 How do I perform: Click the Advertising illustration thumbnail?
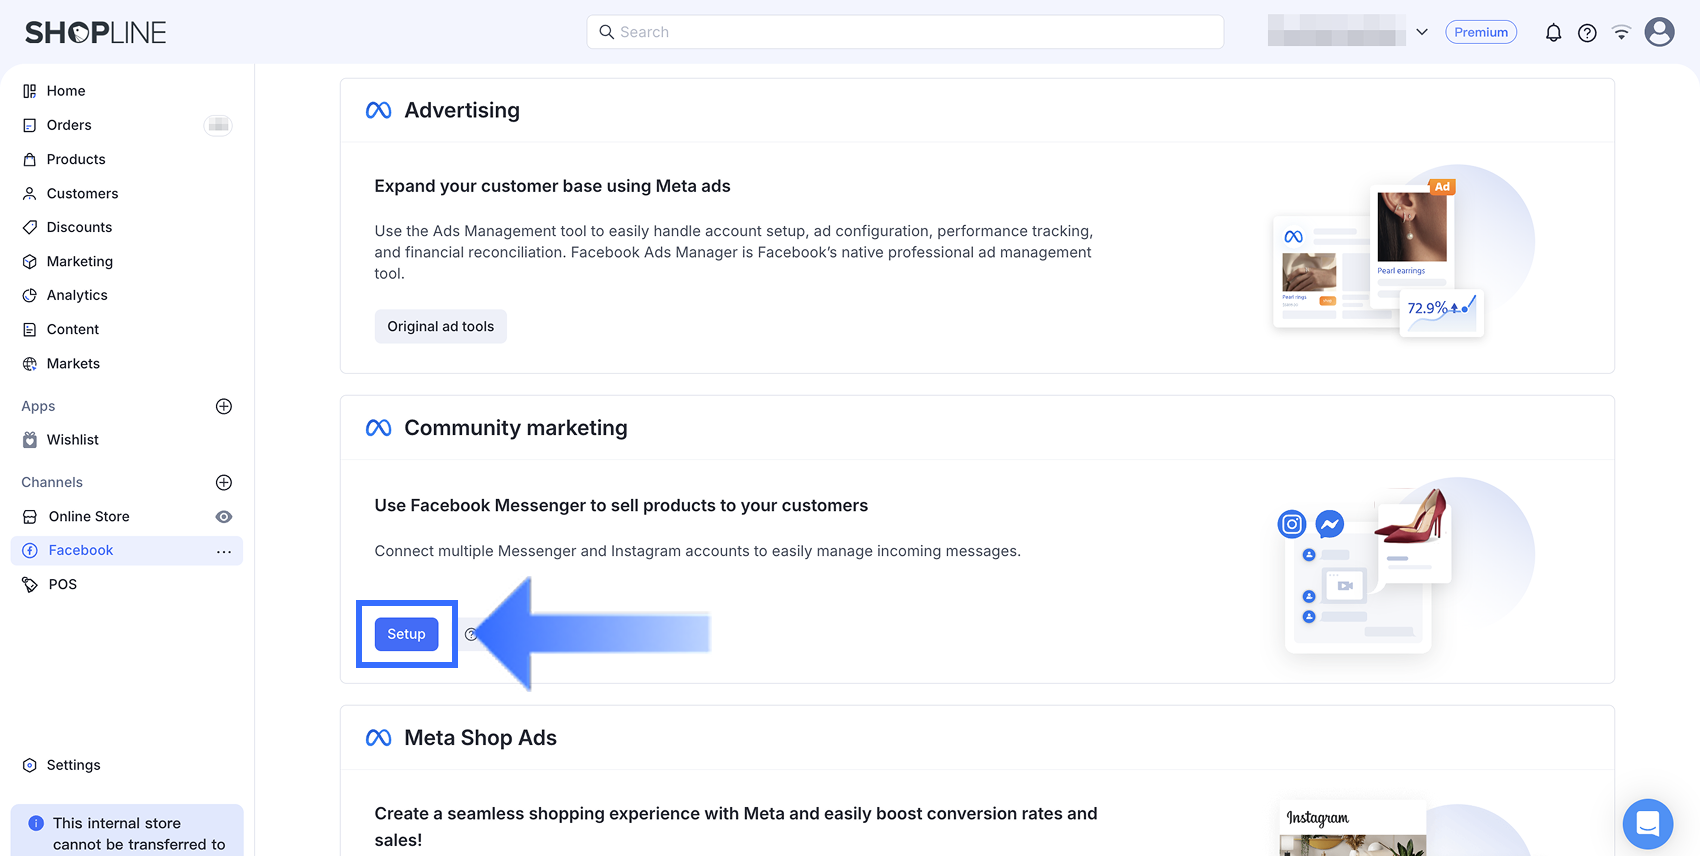tap(1404, 252)
